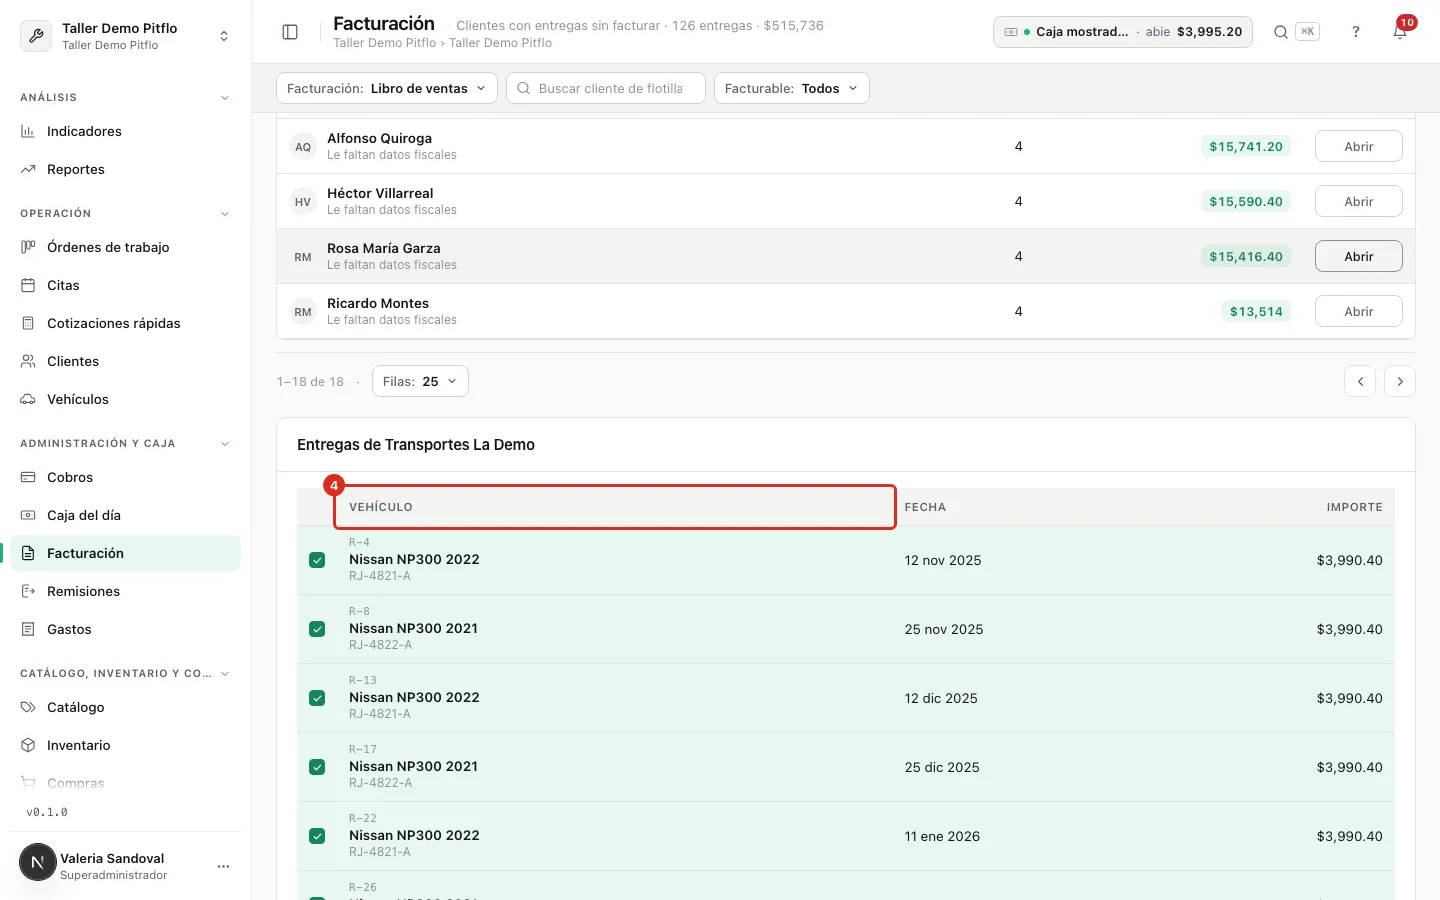Go to Facturación in the sidebar
1440x900 pixels.
click(x=126, y=553)
